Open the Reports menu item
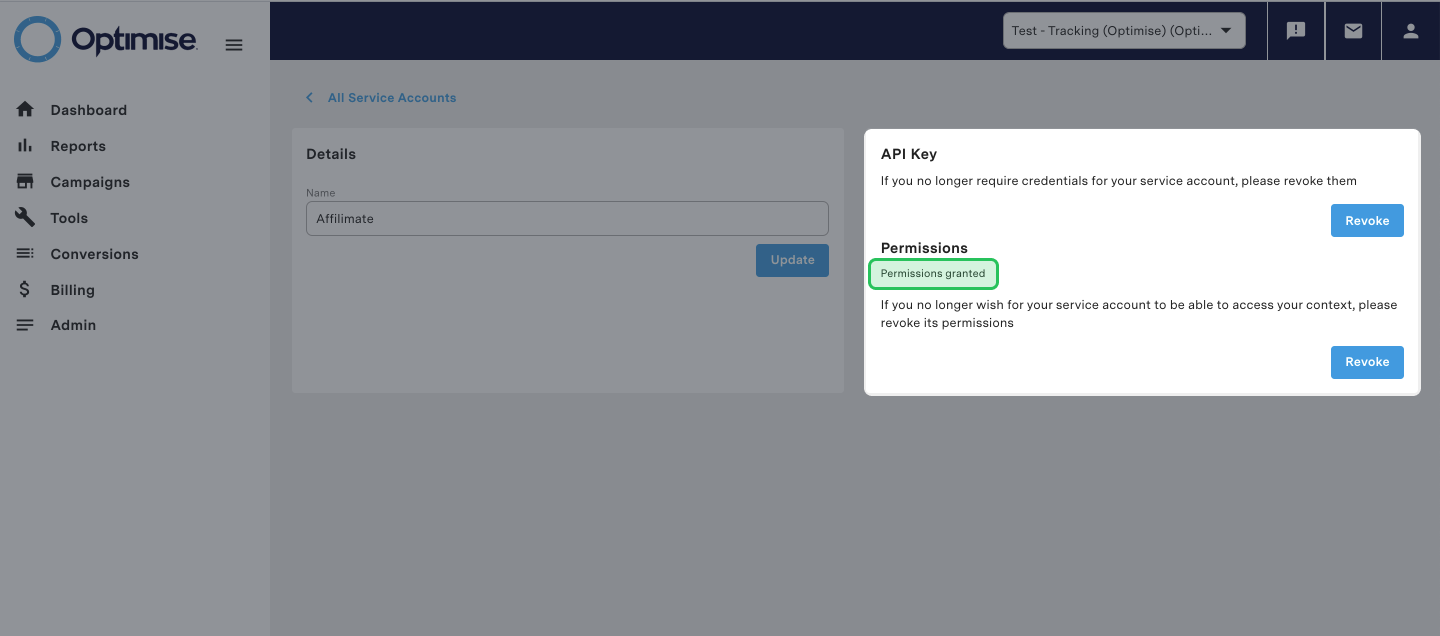The image size is (1440, 636). click(x=78, y=145)
